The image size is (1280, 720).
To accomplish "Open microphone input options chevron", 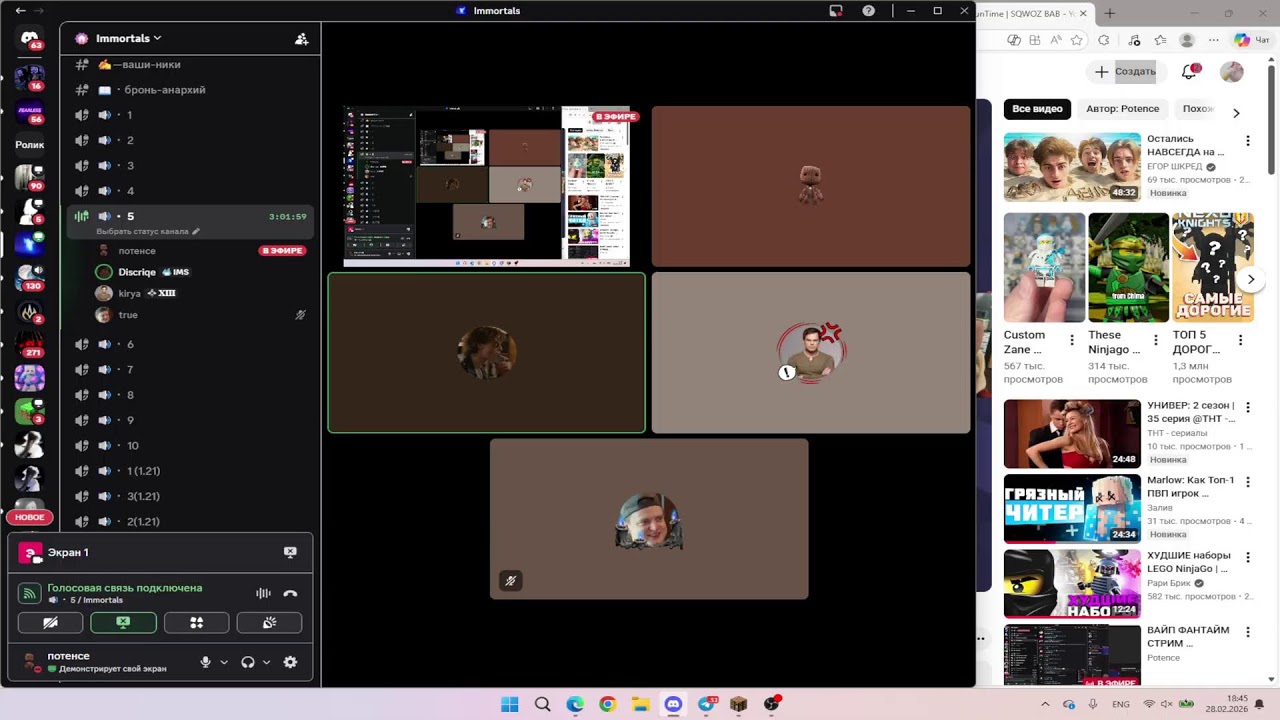I will (224, 662).
